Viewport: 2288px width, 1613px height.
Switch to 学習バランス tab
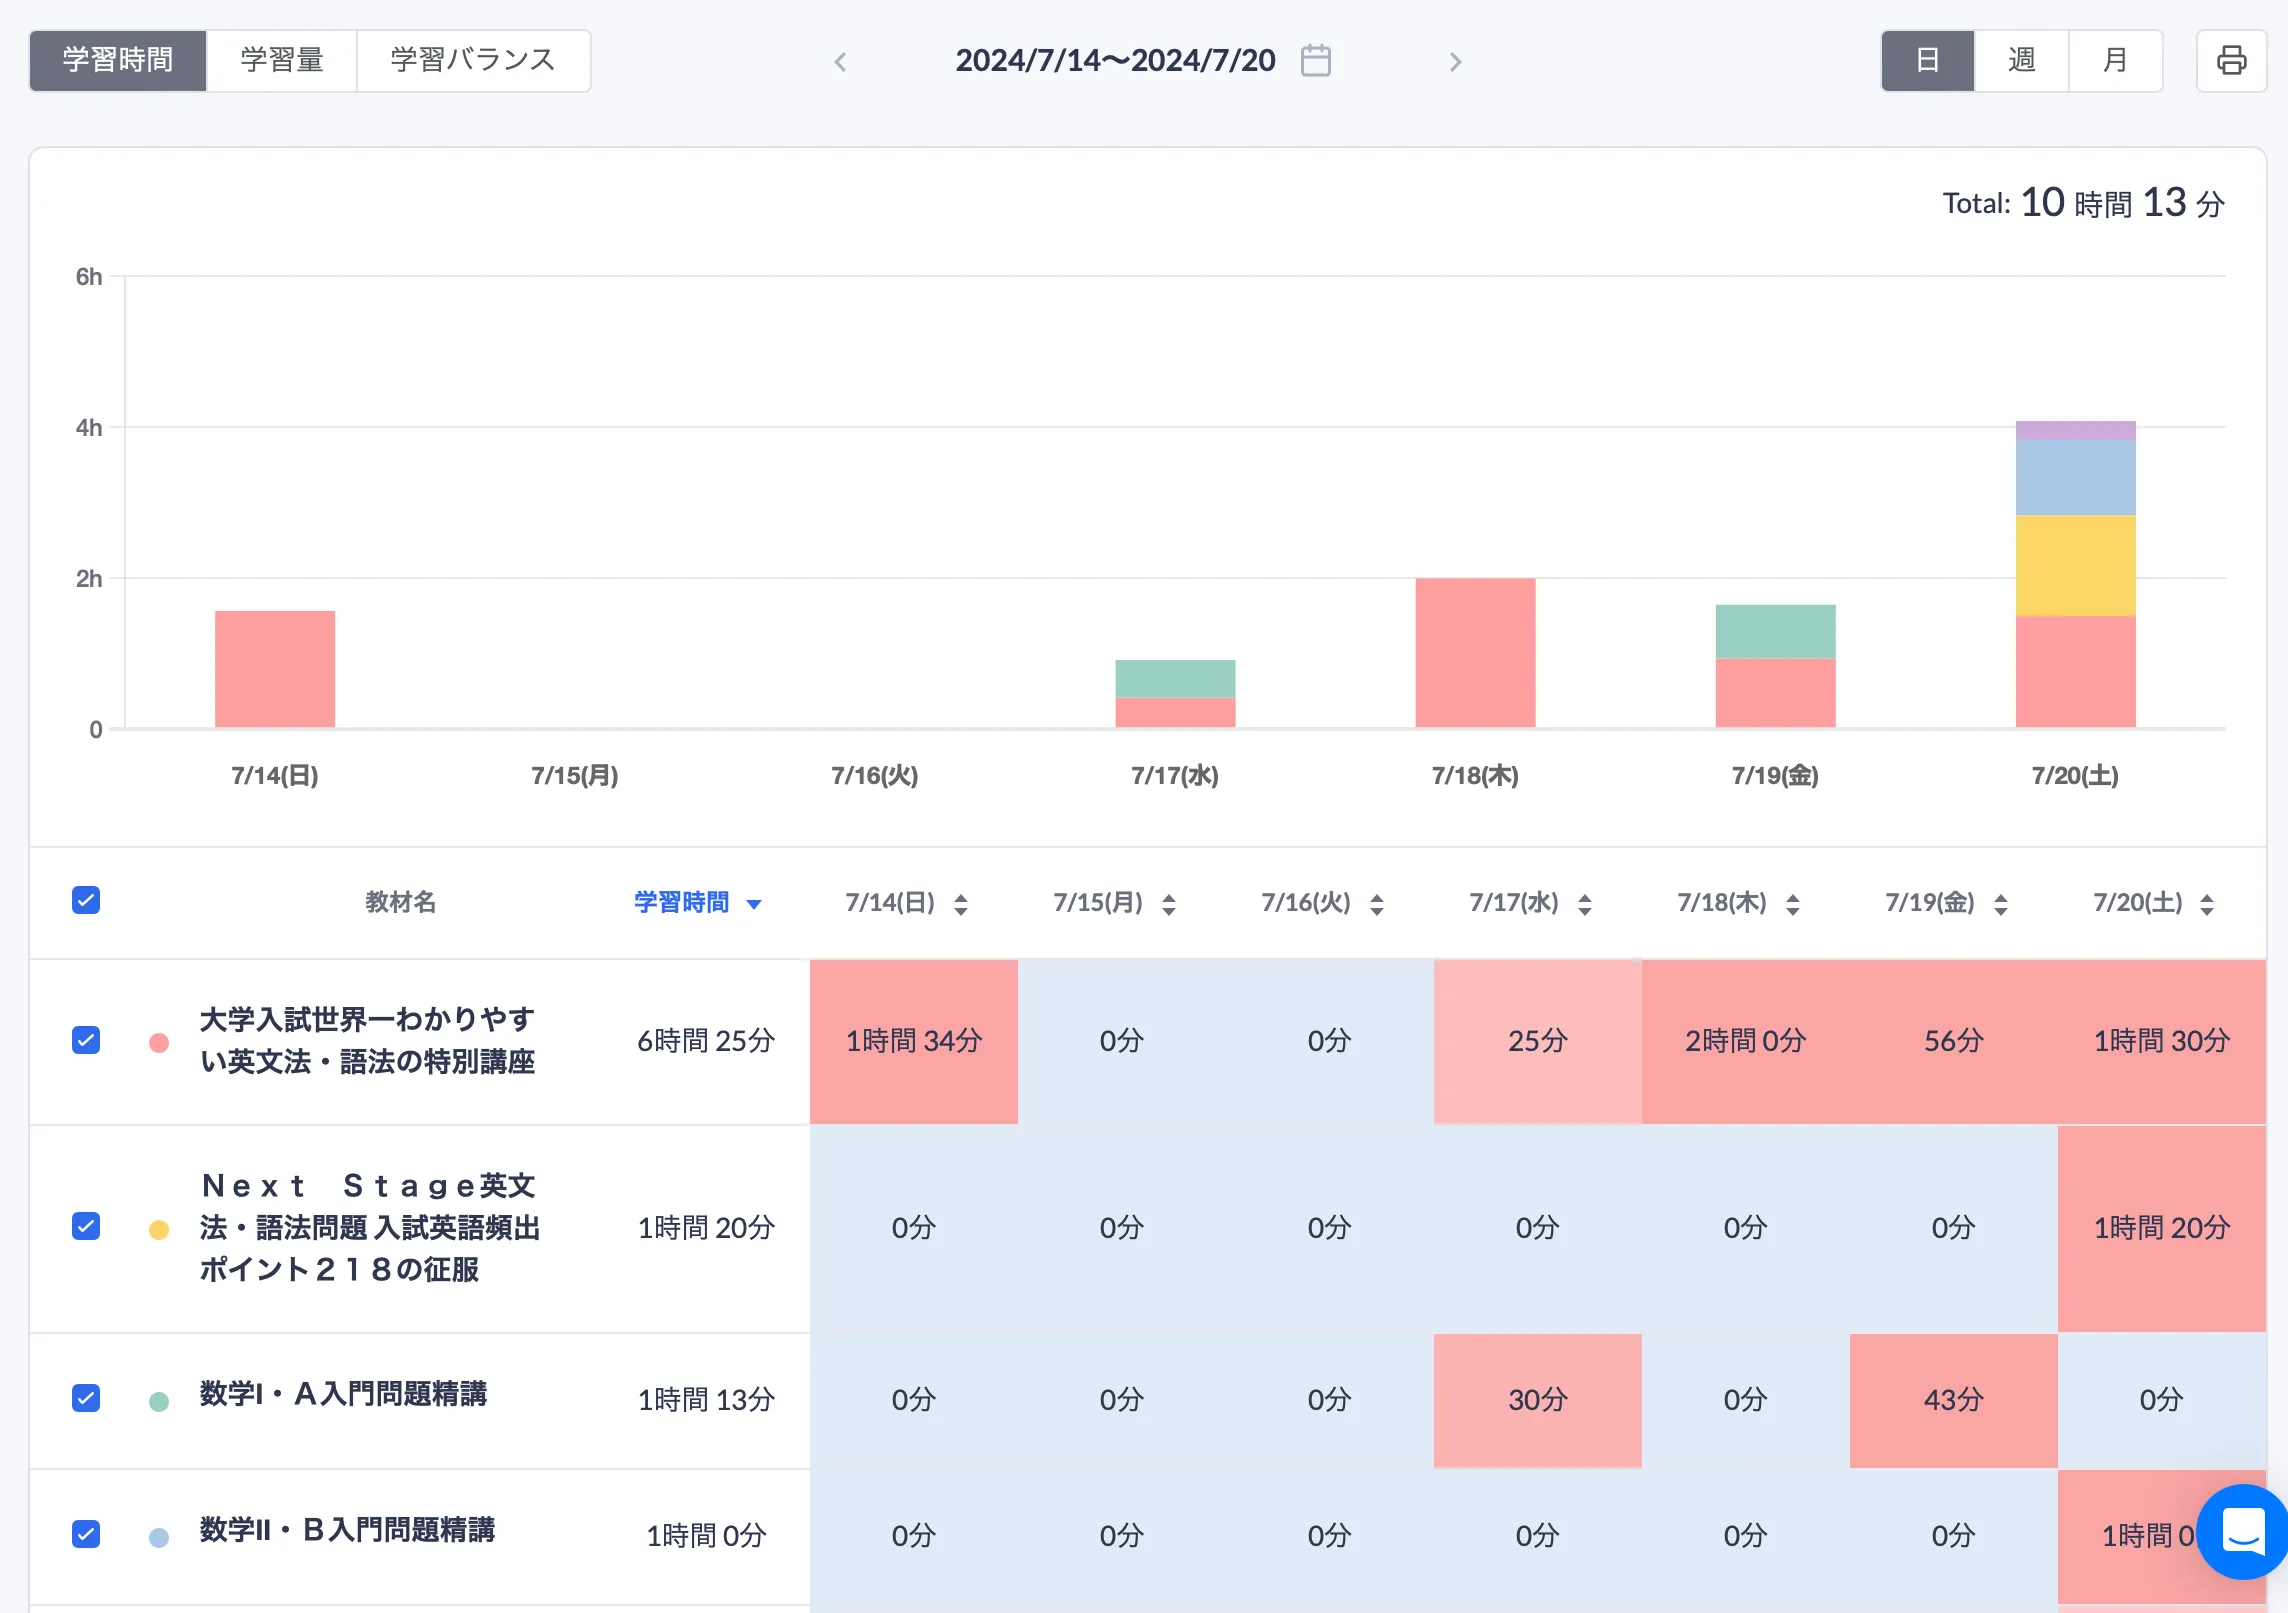pos(473,61)
